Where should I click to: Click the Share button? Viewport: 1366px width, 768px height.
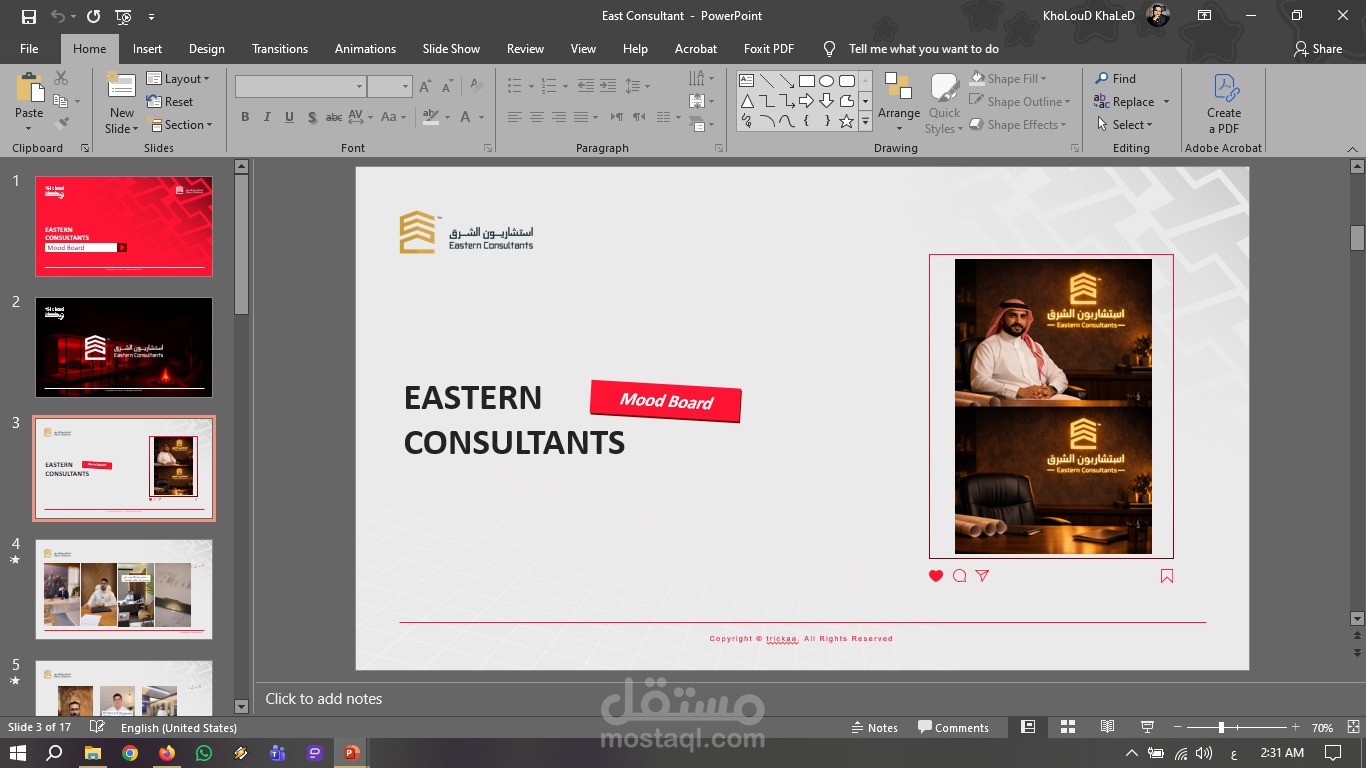point(1318,48)
